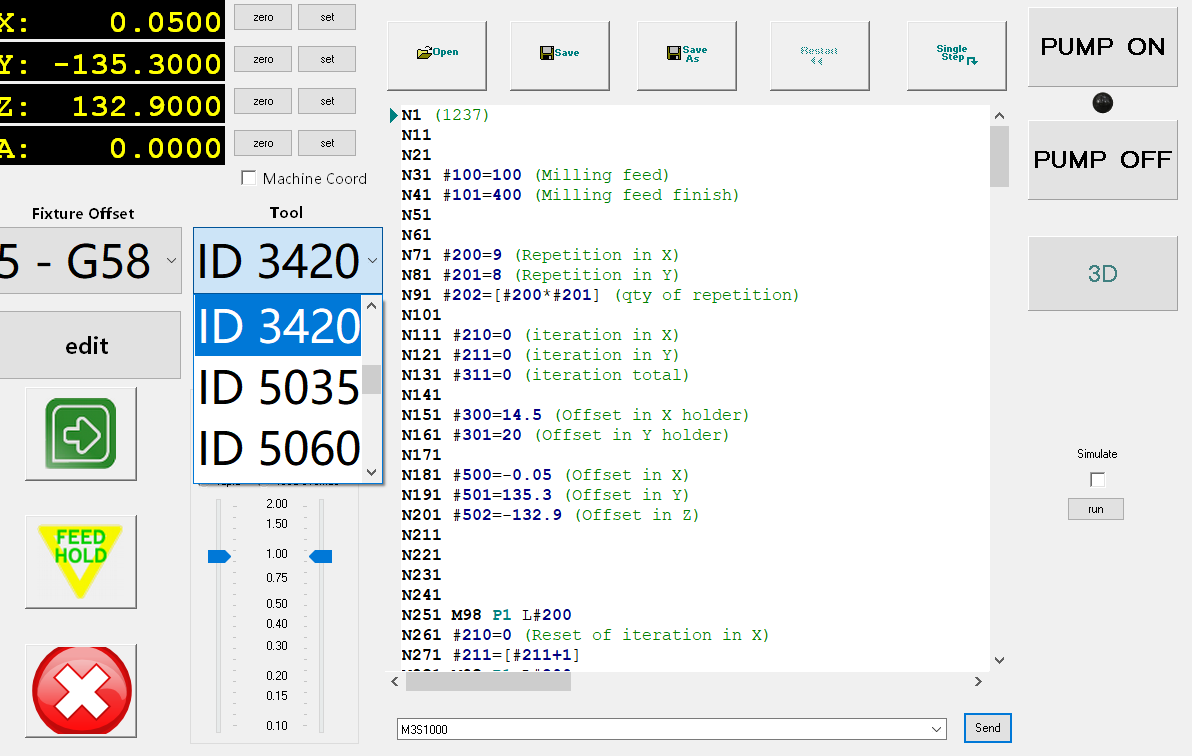Open the M3S1000 command history dropdown
Viewport: 1192px width, 756px height.
tap(936, 730)
